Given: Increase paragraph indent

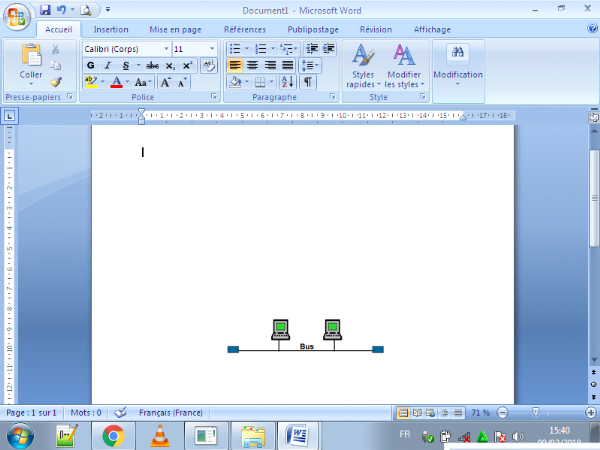Looking at the screenshot, I should [329, 49].
